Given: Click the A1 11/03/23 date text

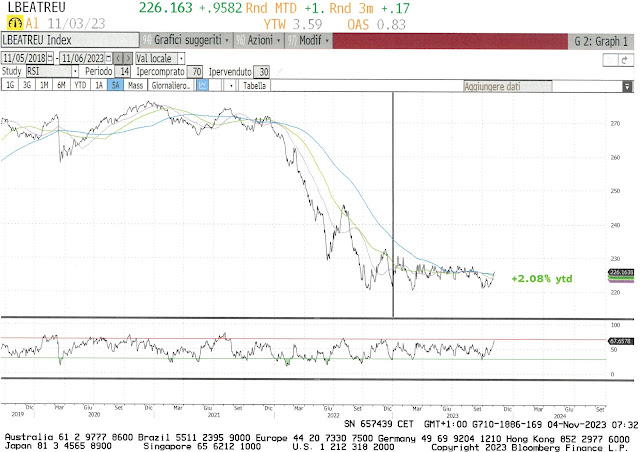Looking at the screenshot, I should click(65, 23).
